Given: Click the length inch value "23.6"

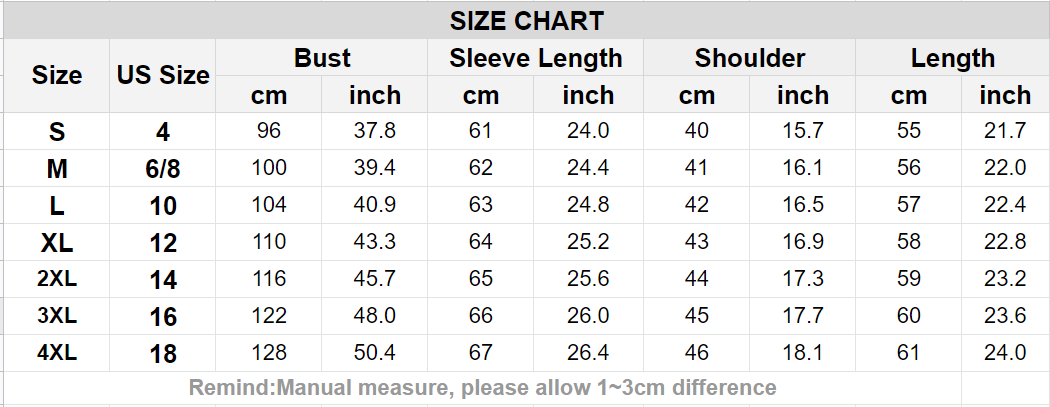Looking at the screenshot, I should point(1004,316).
